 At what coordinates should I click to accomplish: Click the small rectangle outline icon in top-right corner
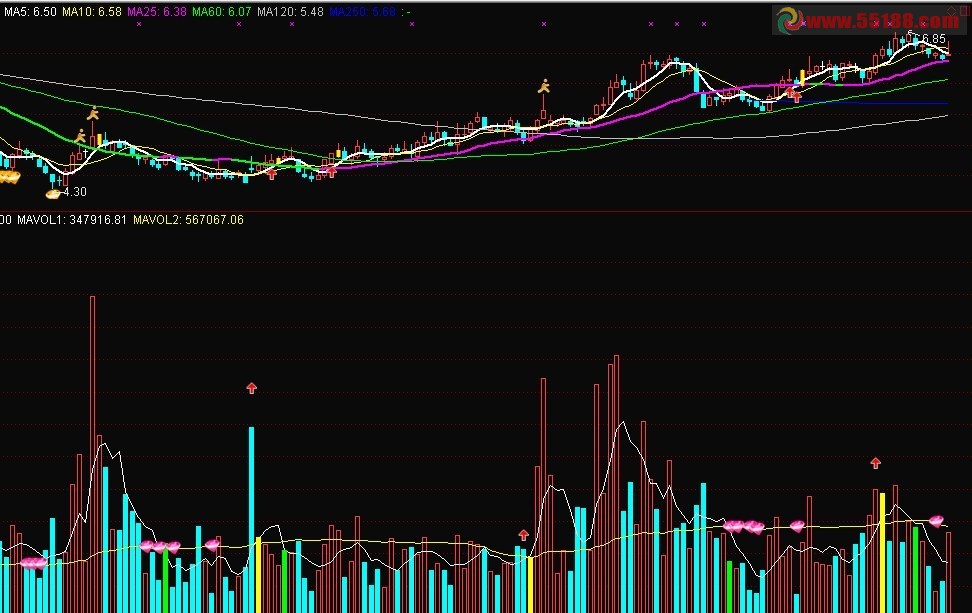[x=965, y=11]
